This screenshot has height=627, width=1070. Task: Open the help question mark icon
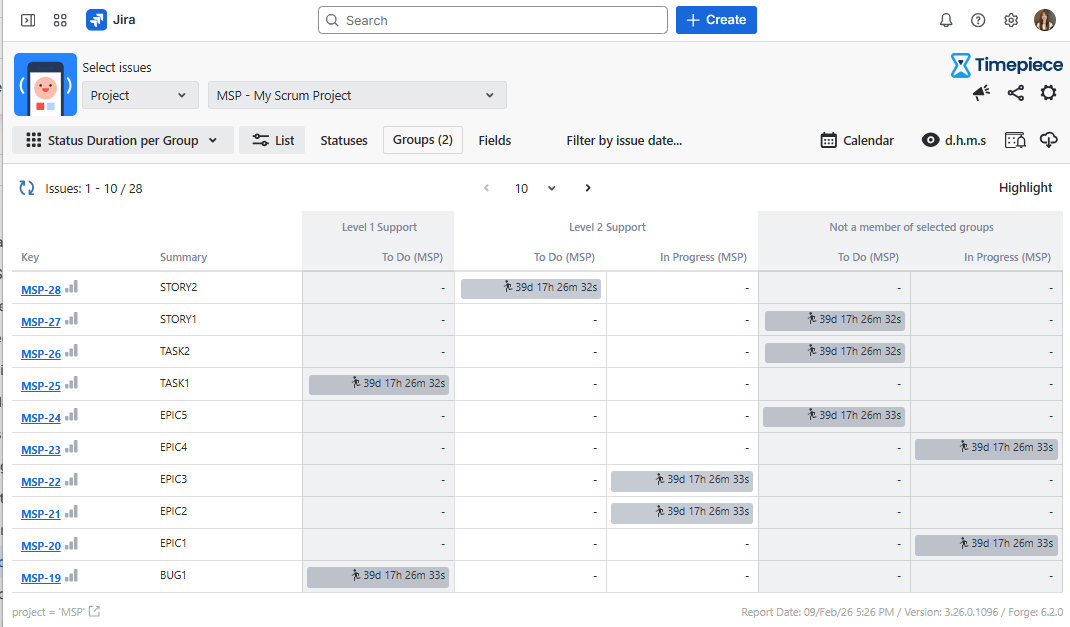click(x=978, y=20)
